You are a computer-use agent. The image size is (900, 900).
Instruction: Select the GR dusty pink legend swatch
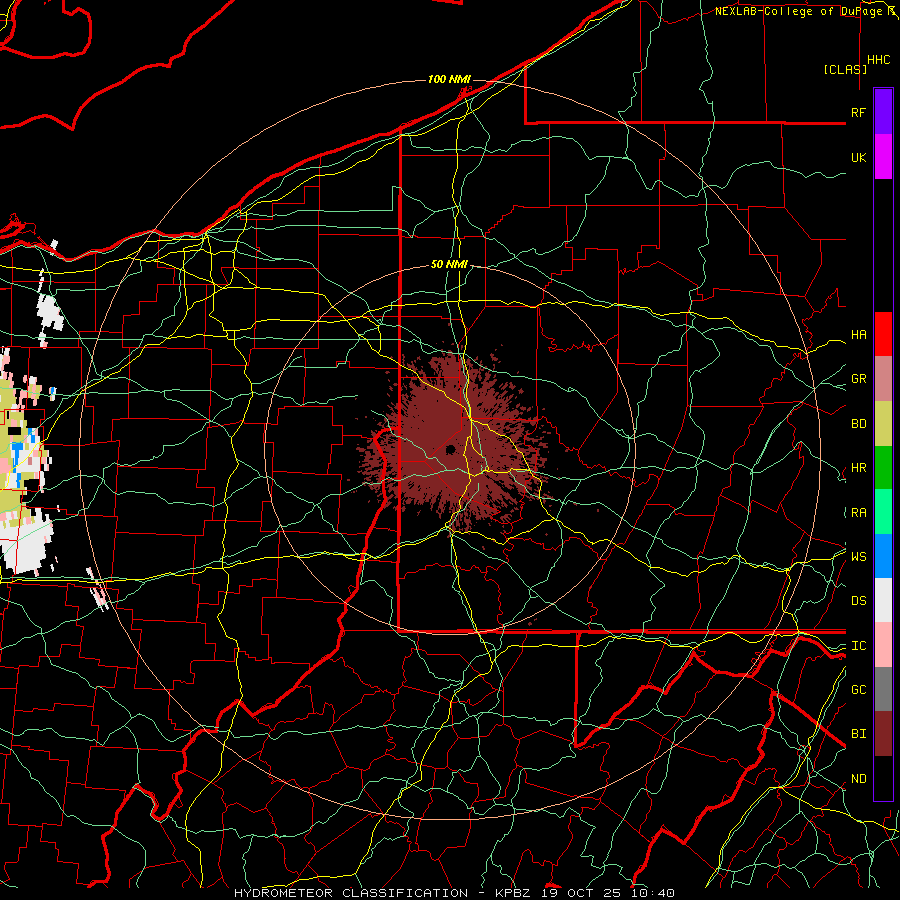(x=883, y=379)
